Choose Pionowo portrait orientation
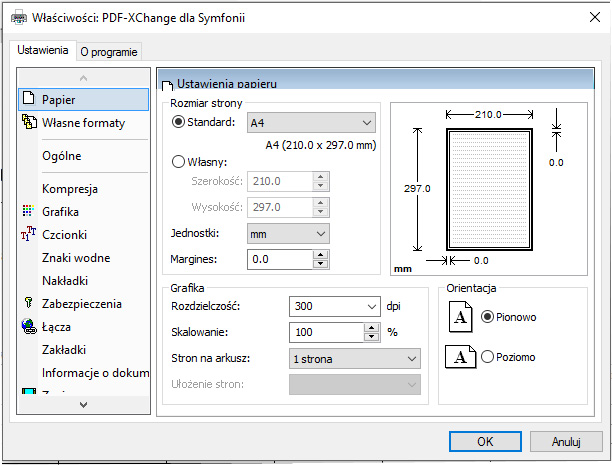 point(487,317)
